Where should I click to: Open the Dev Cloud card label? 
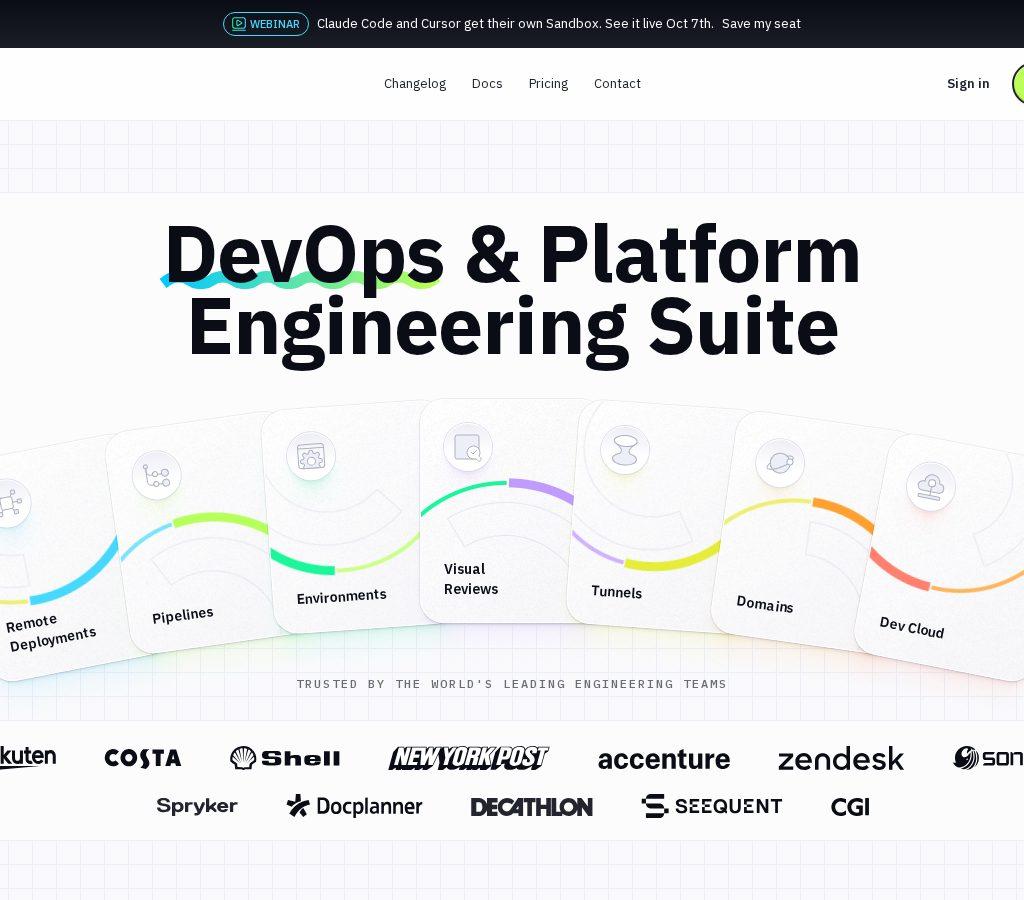click(x=912, y=627)
